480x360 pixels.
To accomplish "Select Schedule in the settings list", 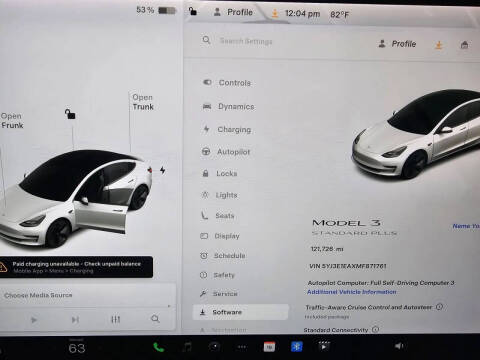I will [x=223, y=256].
